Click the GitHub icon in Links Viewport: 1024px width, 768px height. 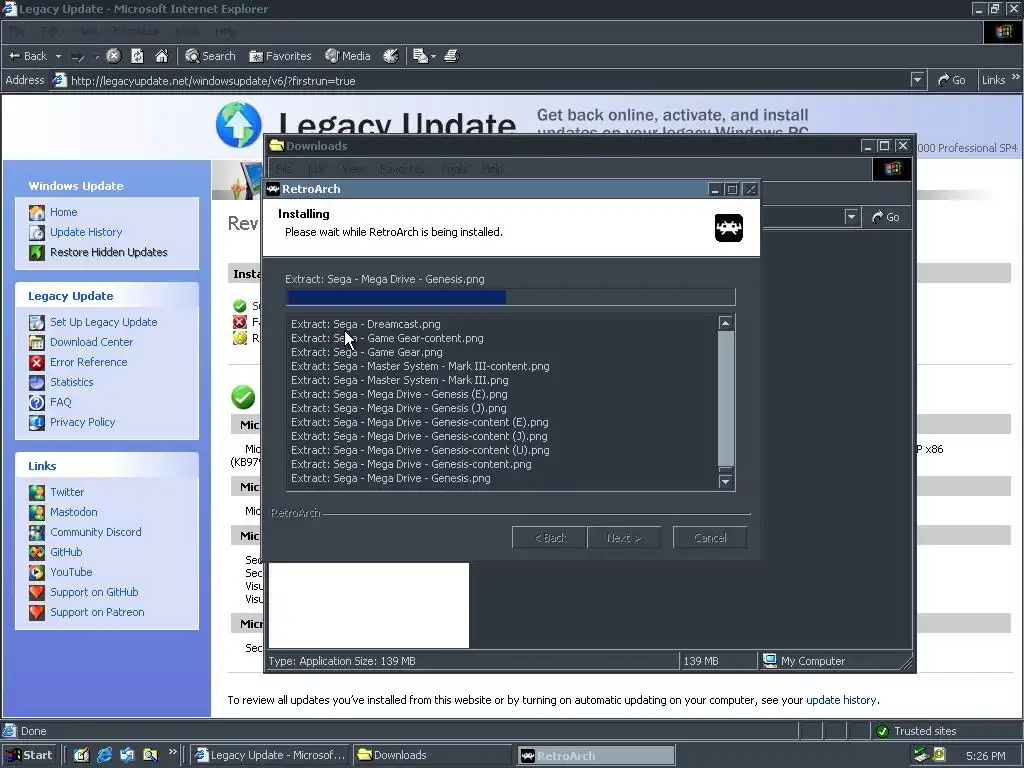(37, 552)
